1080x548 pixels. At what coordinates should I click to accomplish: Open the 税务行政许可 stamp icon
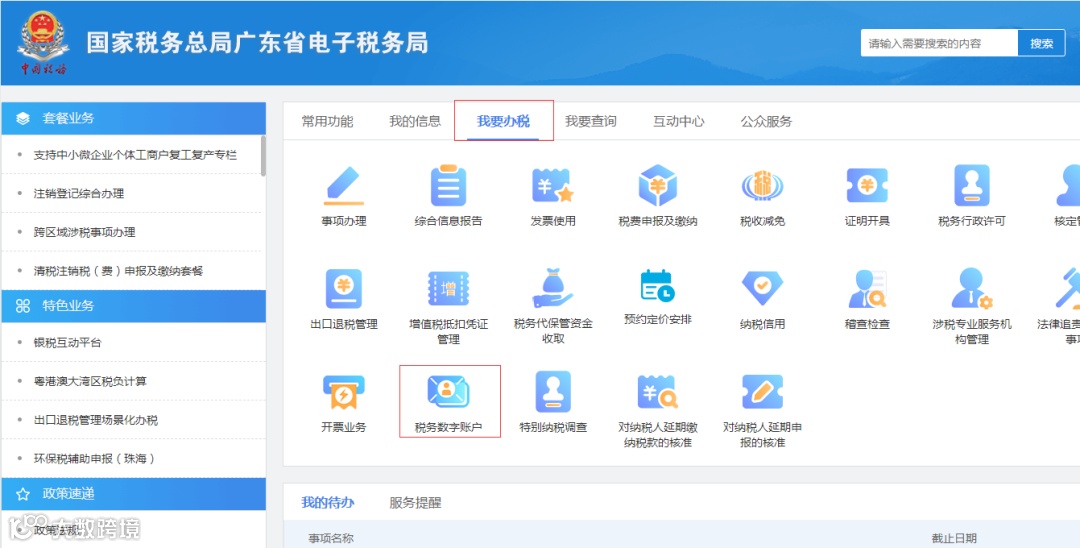[x=972, y=186]
